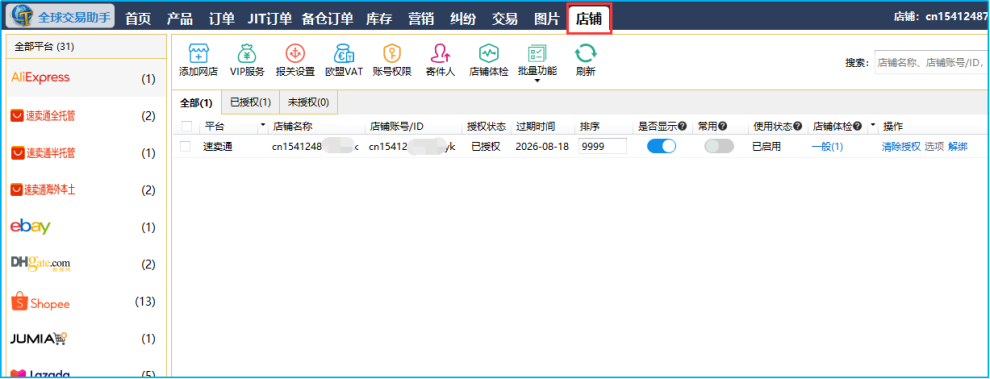The image size is (990, 379).
Task: Click 店铺账号/ID column header
Action: 397,126
